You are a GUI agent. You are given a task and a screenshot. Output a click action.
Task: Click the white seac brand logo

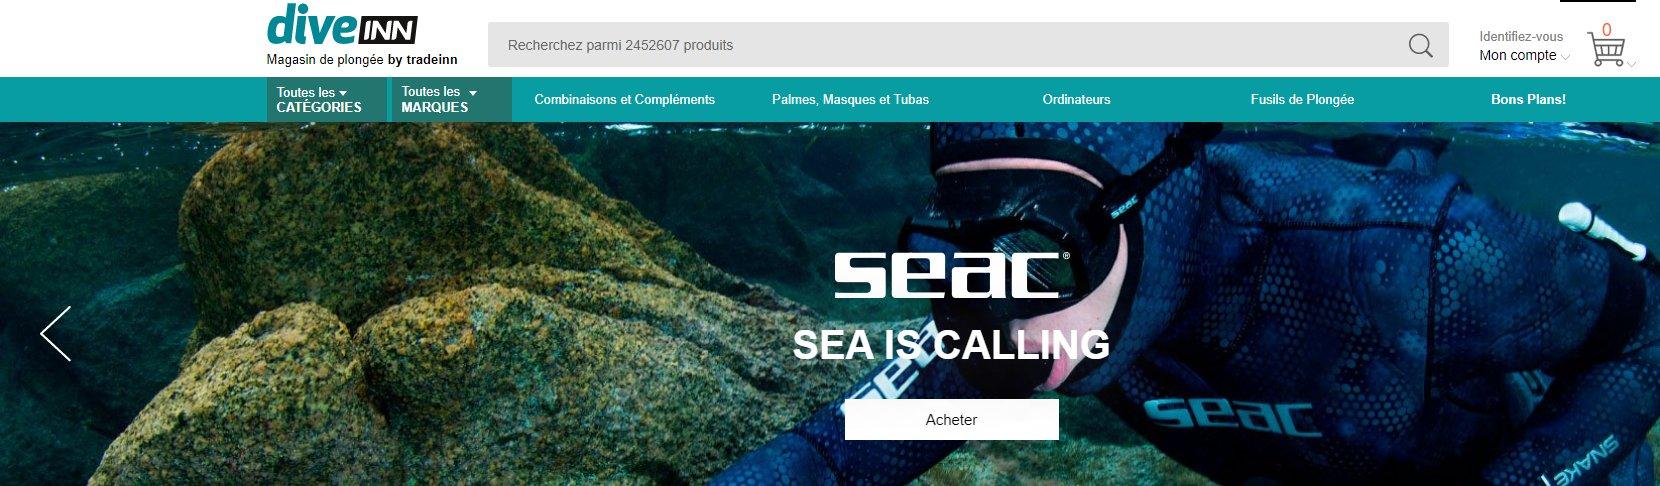(x=951, y=275)
